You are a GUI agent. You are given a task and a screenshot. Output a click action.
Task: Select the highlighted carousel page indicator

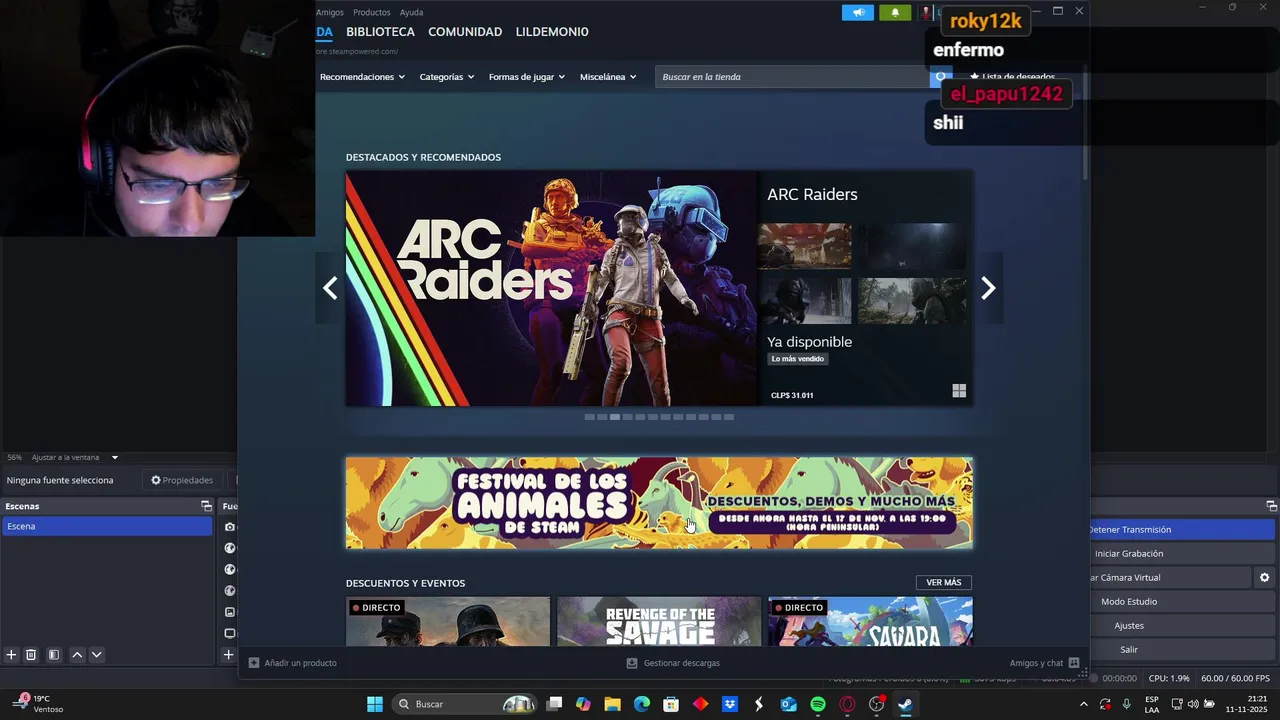tap(614, 417)
